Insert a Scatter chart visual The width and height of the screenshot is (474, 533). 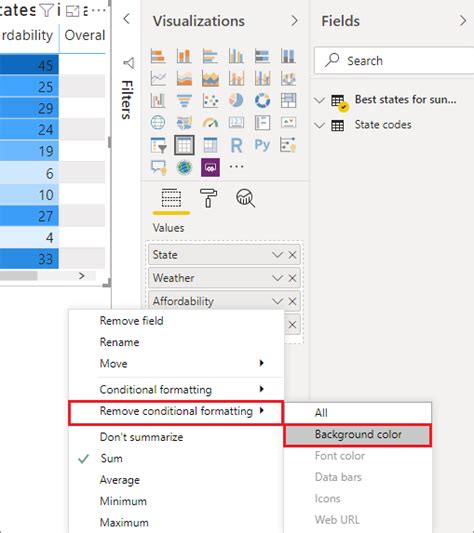point(210,101)
